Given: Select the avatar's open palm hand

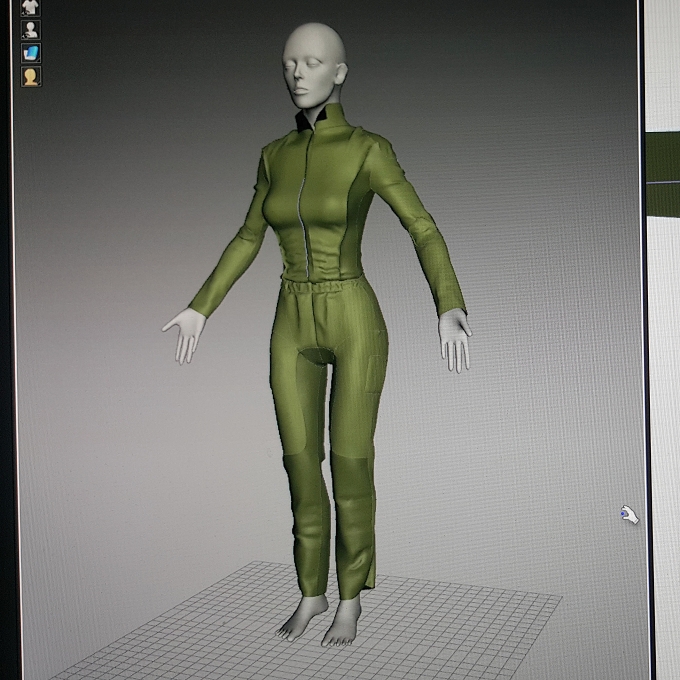Looking at the screenshot, I should pyautogui.click(x=184, y=334).
